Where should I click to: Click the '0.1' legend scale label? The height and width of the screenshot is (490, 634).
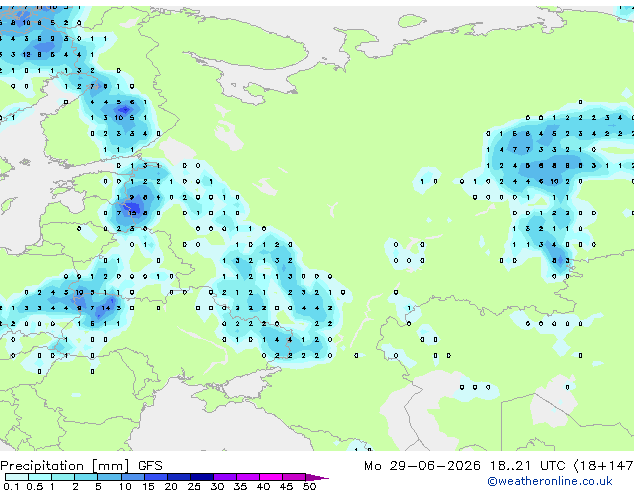click(x=11, y=486)
